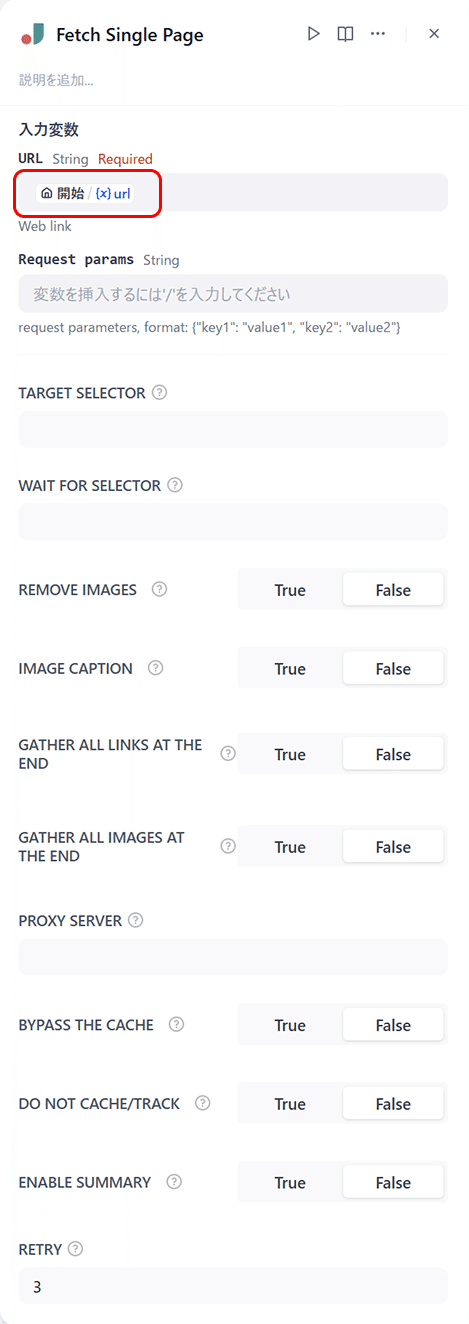Image resolution: width=469 pixels, height=1324 pixels.
Task: Show help icon next to REMOVE IMAGES
Action: tap(159, 589)
